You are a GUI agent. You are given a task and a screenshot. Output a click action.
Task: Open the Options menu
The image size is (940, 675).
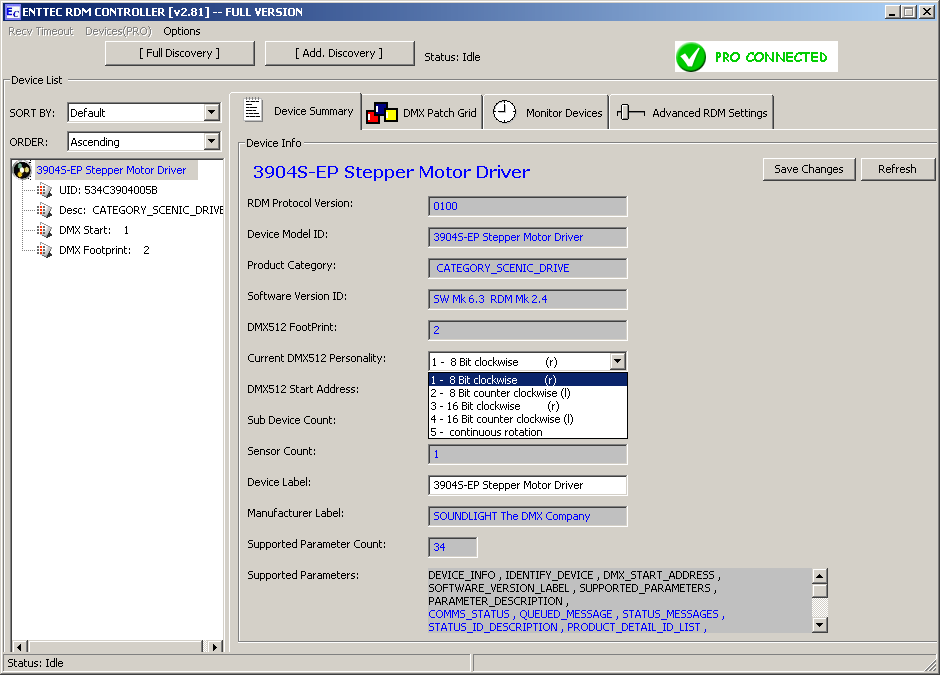pos(182,31)
